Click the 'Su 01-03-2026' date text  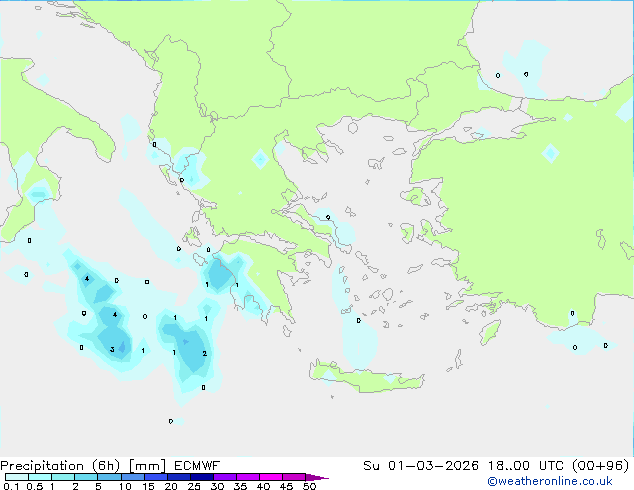click(x=421, y=466)
